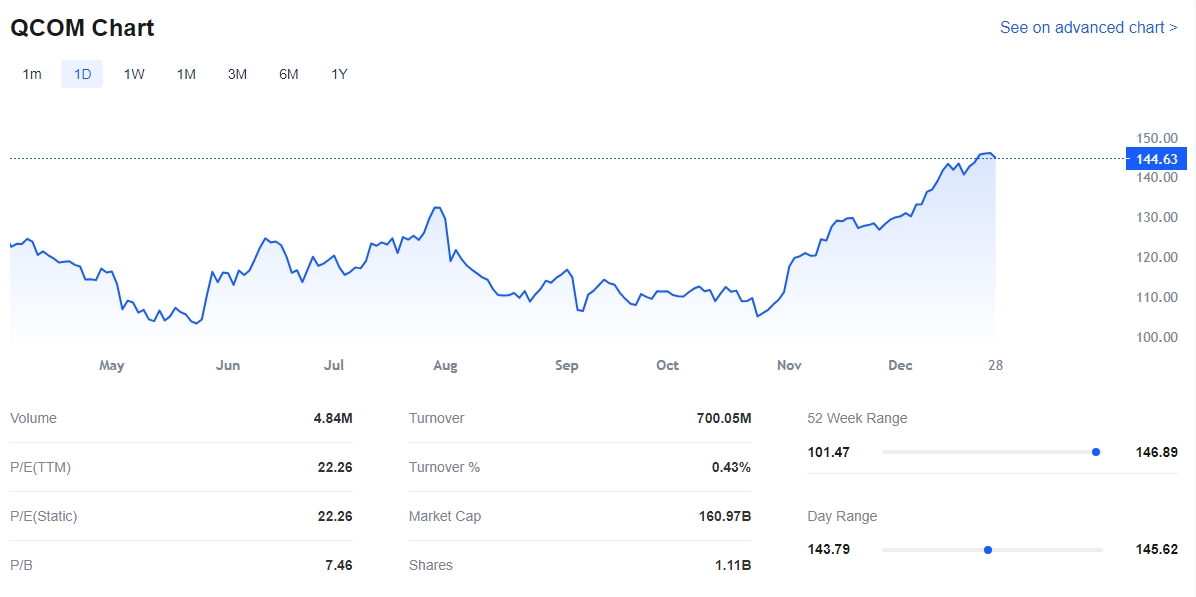Open the 'See on advanced chart' link
Image resolution: width=1196 pixels, height=597 pixels.
click(x=1088, y=28)
